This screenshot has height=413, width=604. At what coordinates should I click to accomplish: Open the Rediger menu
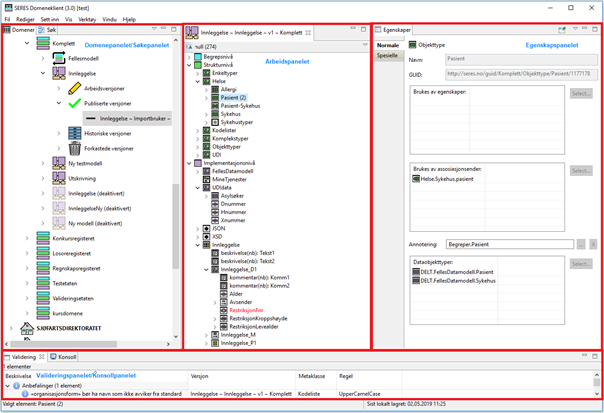[x=25, y=19]
